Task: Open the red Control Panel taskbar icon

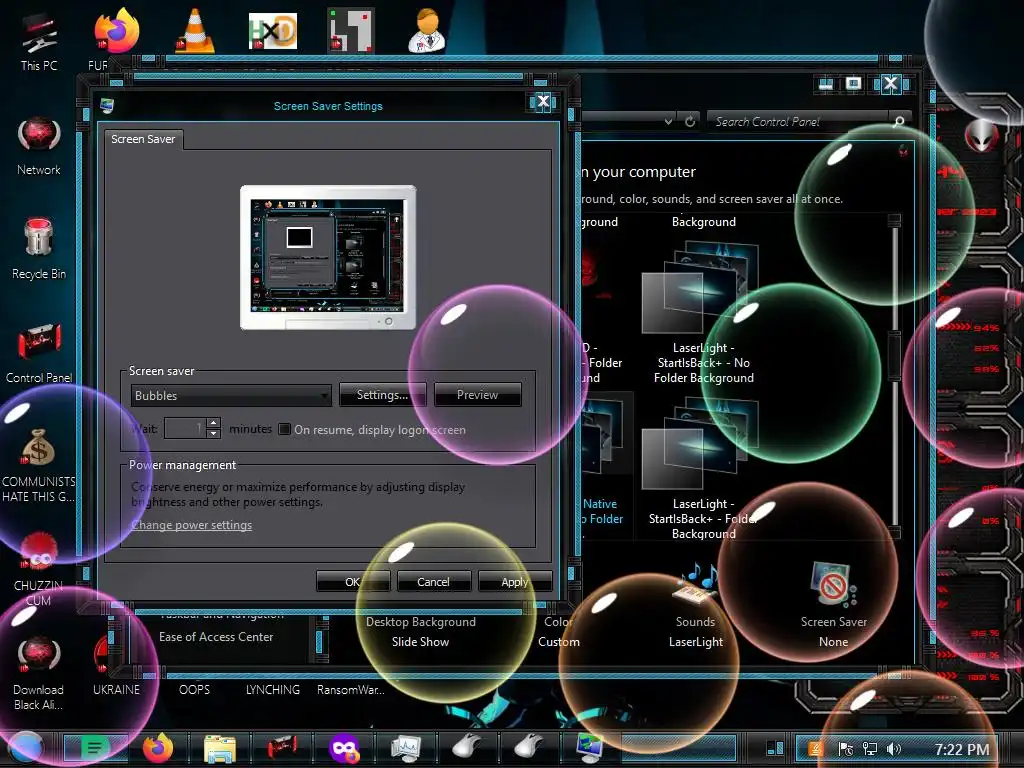Action: point(282,748)
